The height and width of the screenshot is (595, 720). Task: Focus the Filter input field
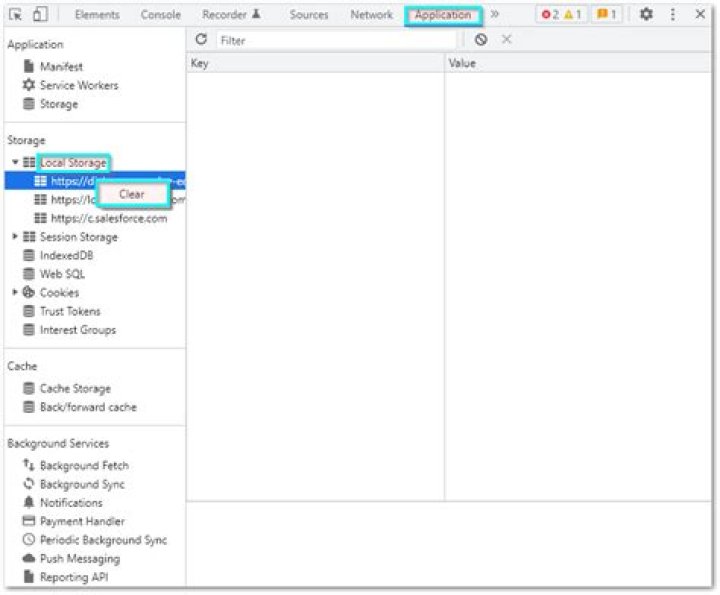336,40
